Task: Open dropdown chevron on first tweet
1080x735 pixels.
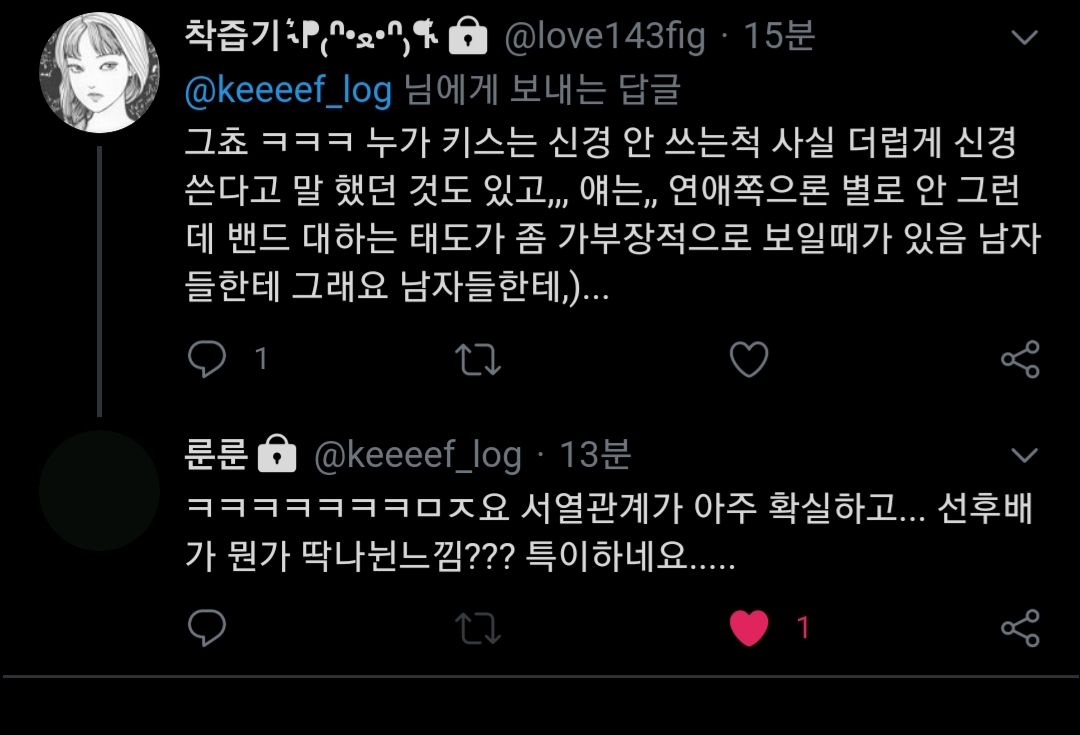Action: 1024,37
